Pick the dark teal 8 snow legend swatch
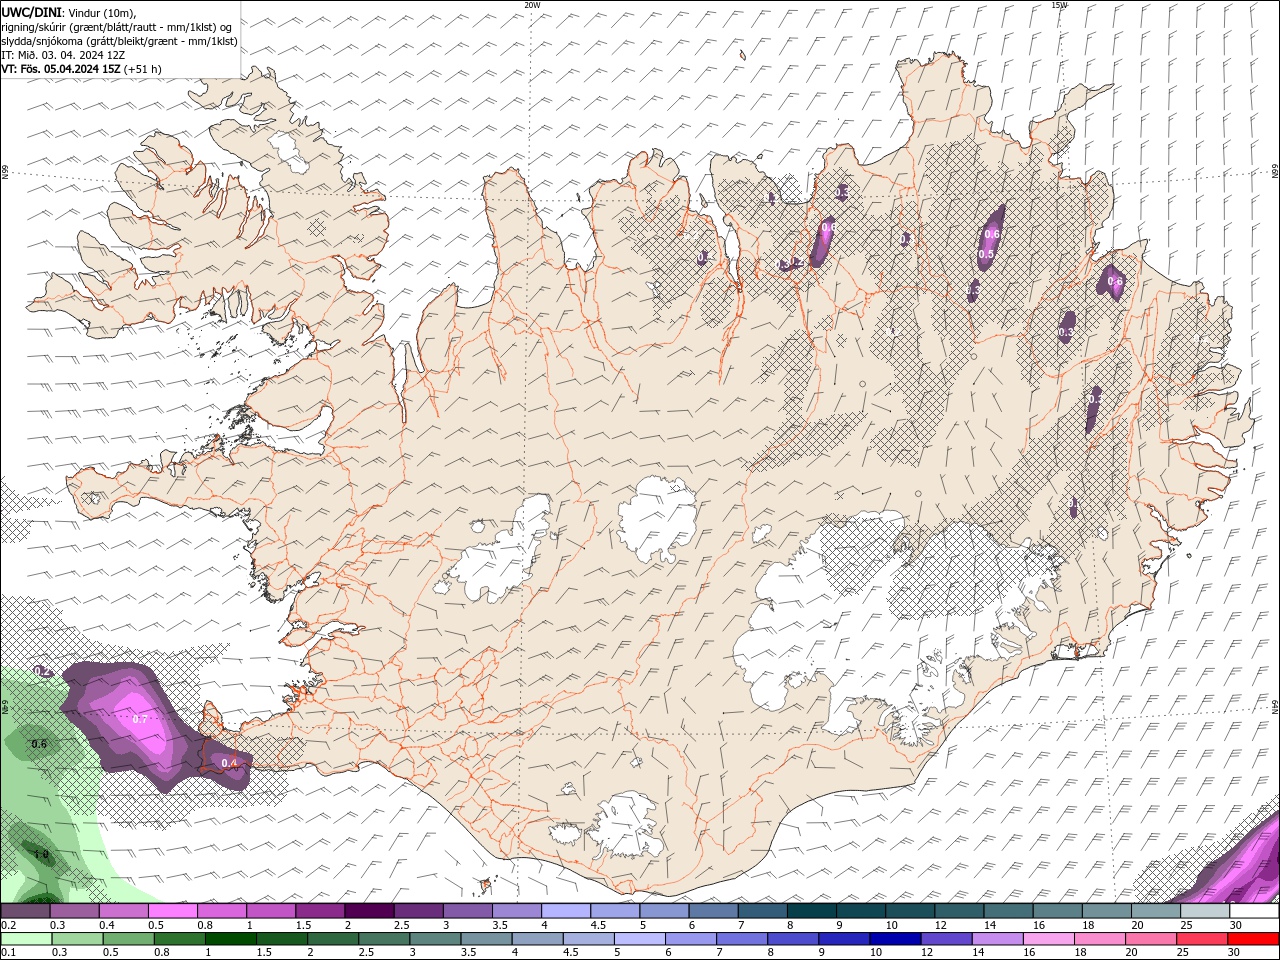 [812, 911]
